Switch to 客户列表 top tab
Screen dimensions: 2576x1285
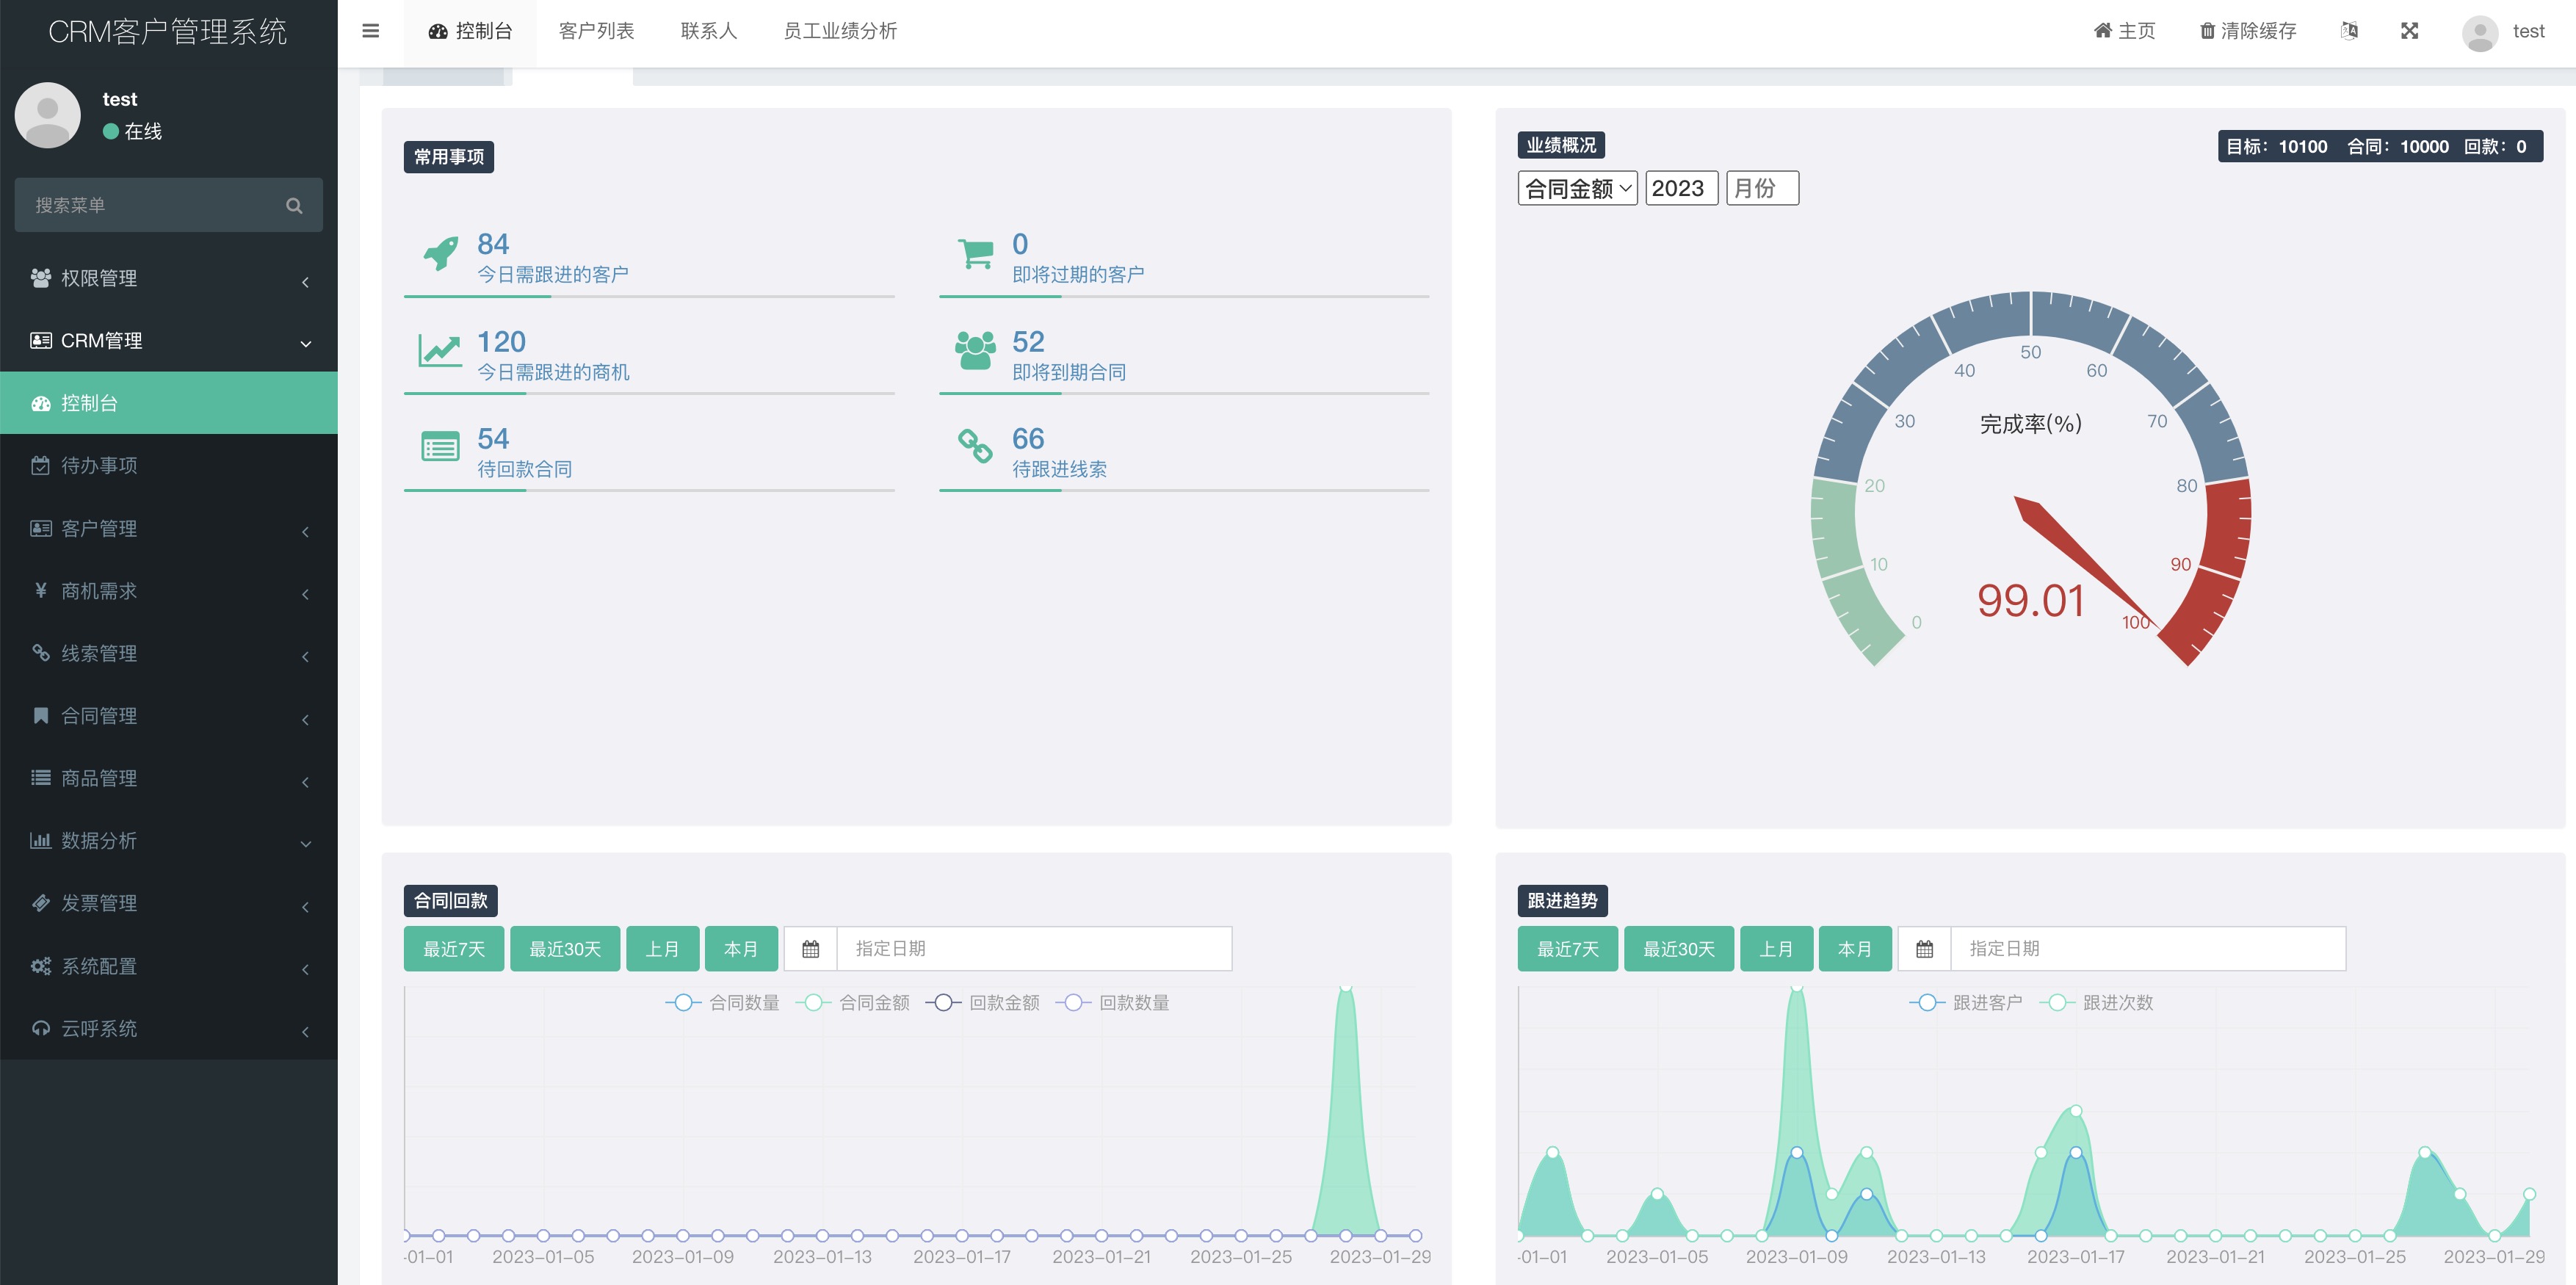[596, 31]
